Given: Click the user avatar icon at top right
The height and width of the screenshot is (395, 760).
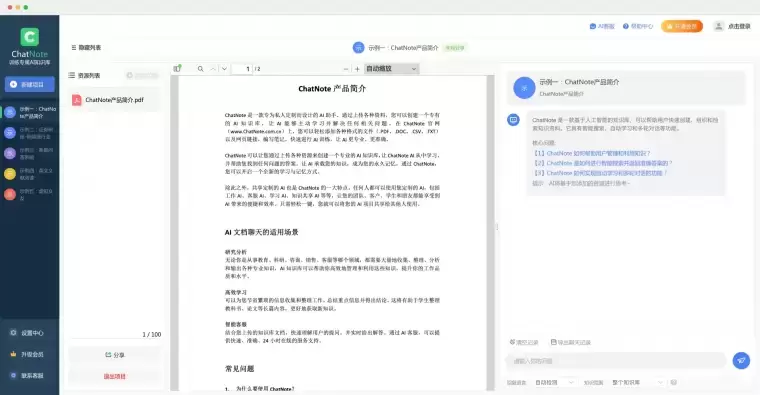Looking at the screenshot, I should click(x=719, y=26).
